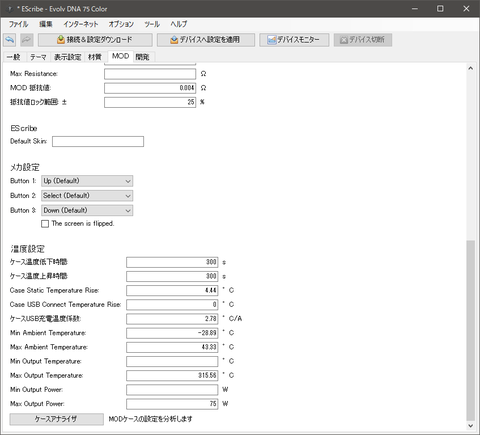480x435 pixels.
Task: Switch to the テーマ tab
Action: [x=38, y=57]
